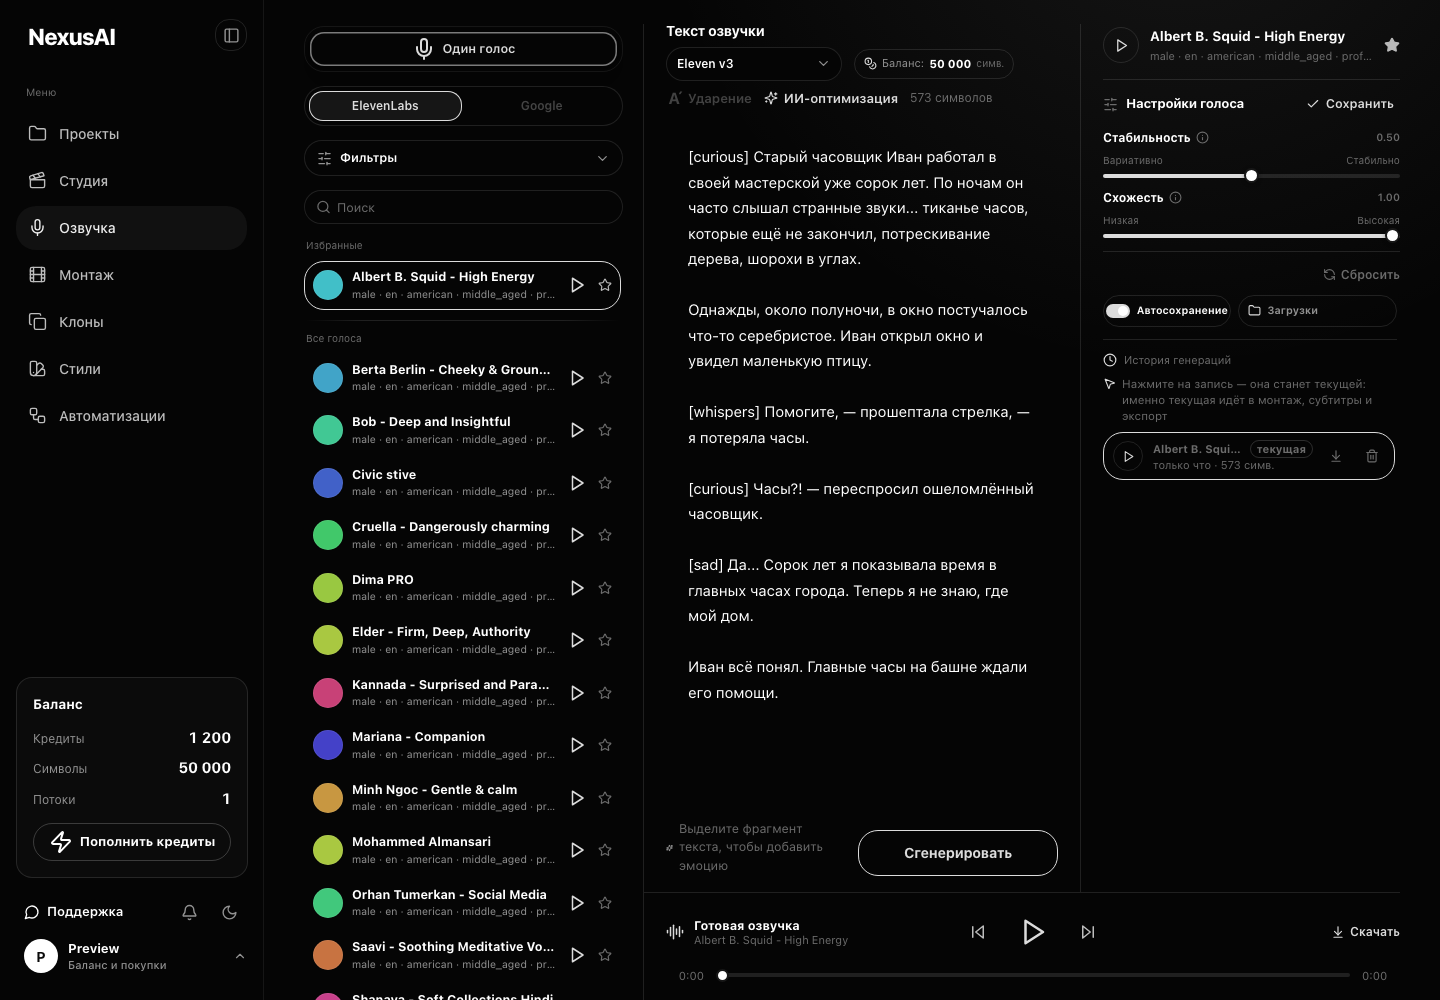The image size is (1440, 1000).
Task: Click Пополнить кредиты button
Action: (132, 842)
